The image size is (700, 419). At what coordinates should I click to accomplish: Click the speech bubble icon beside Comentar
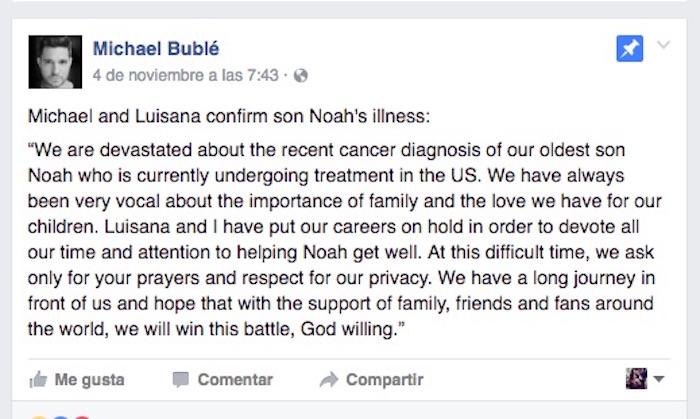click(x=180, y=380)
